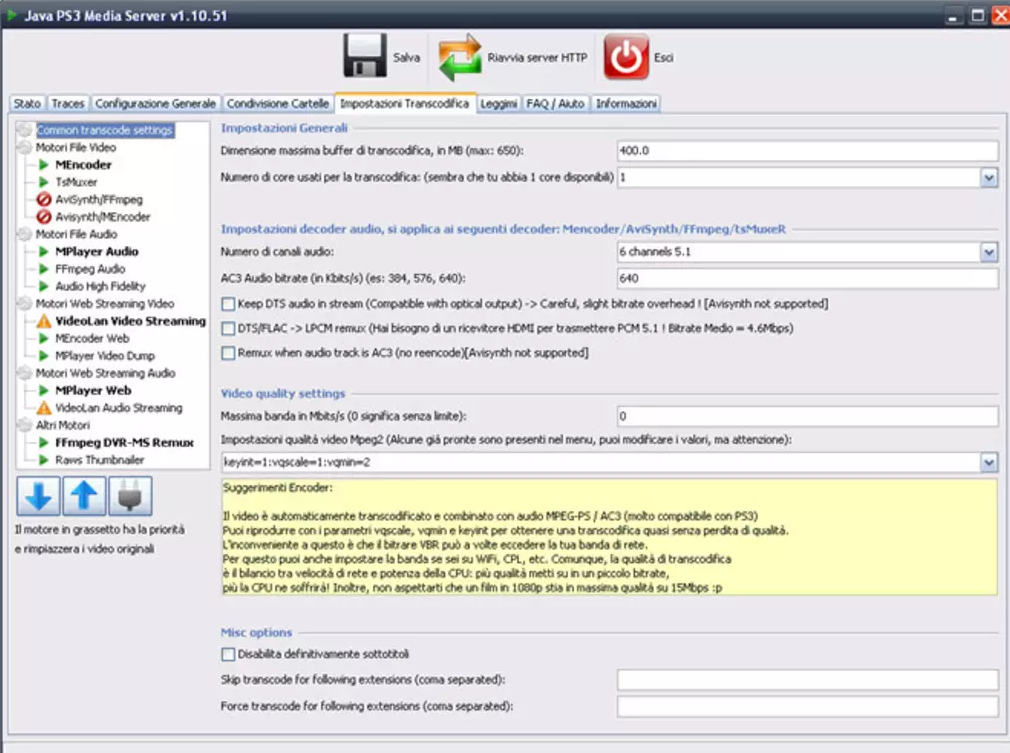Screen dimensions: 1010x753
Task: Click the Salva button
Action: tap(380, 56)
